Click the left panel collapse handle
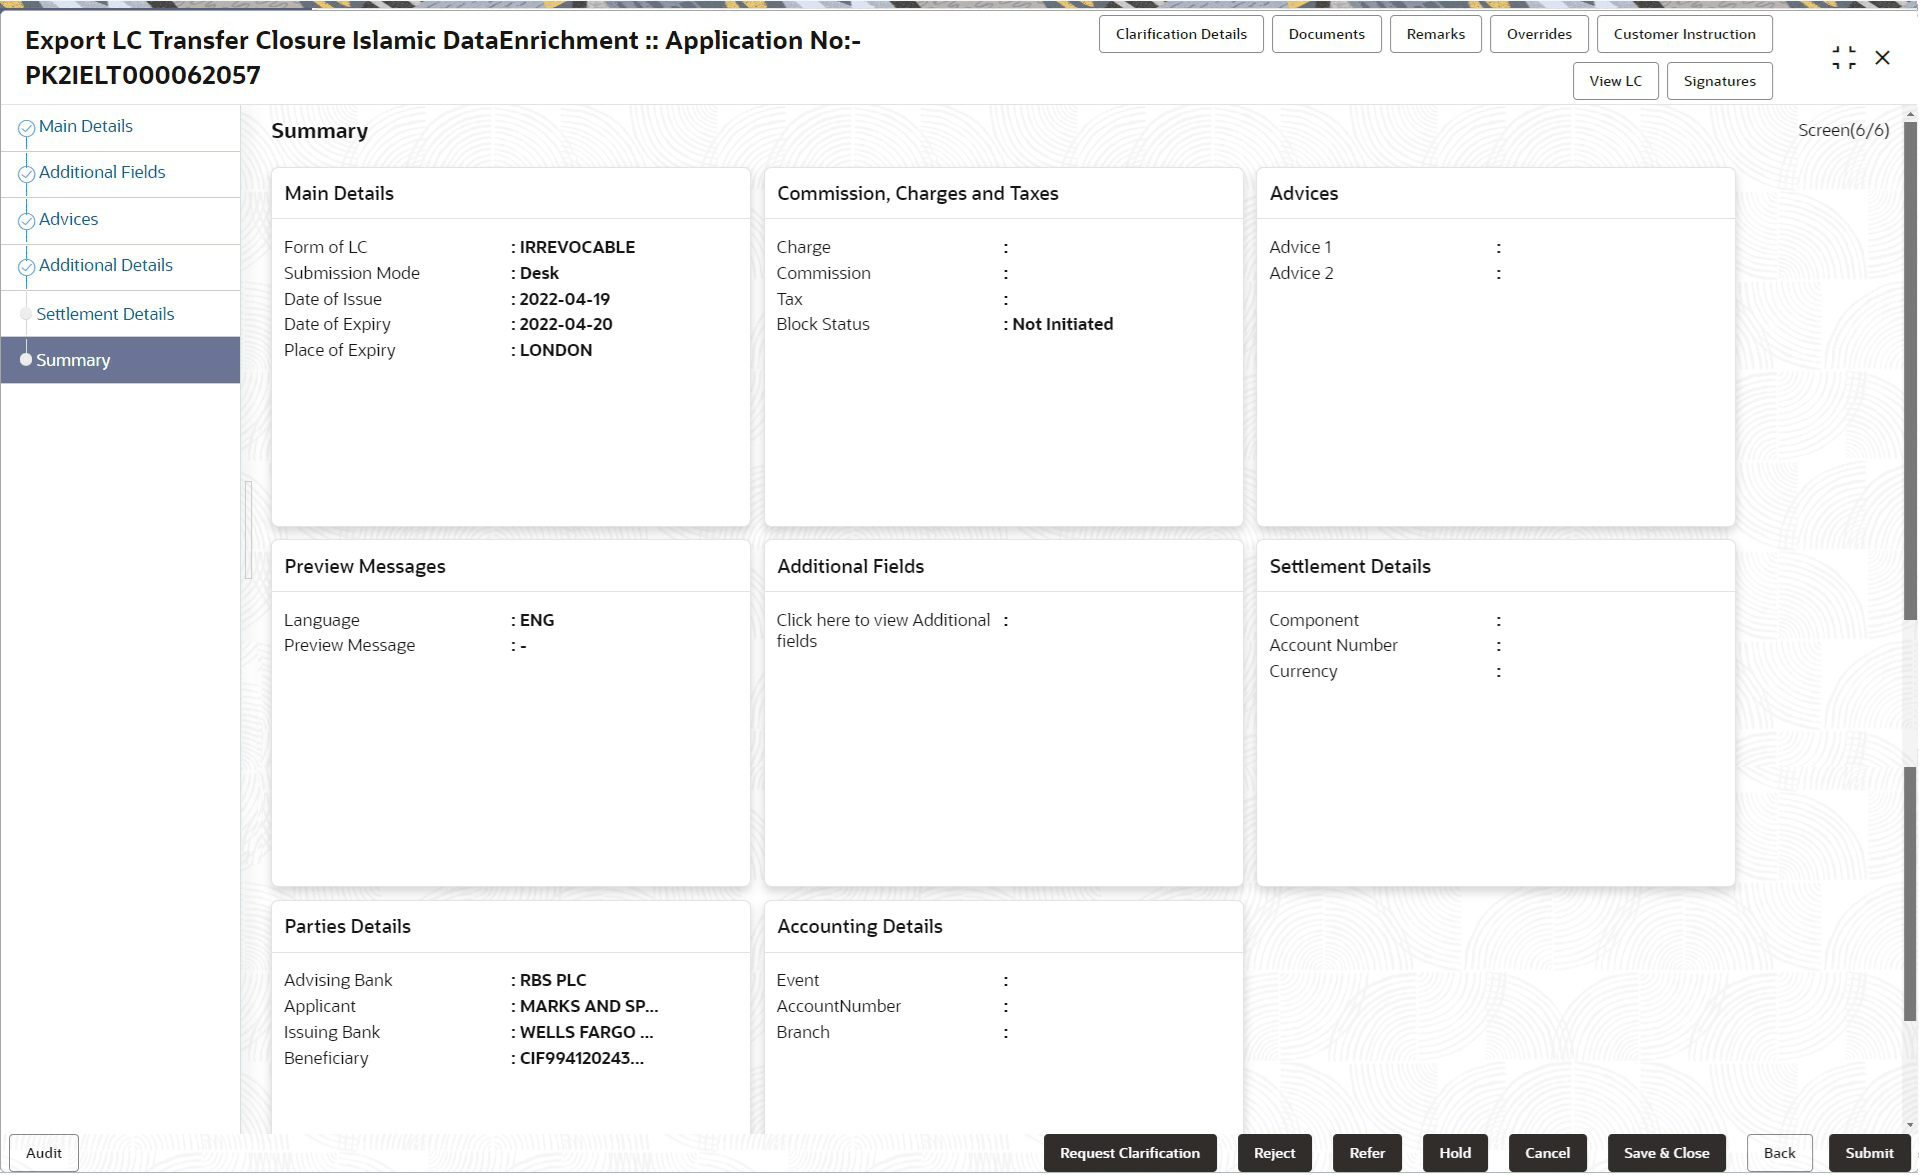Viewport: 1920px width, 1175px height. coord(248,530)
